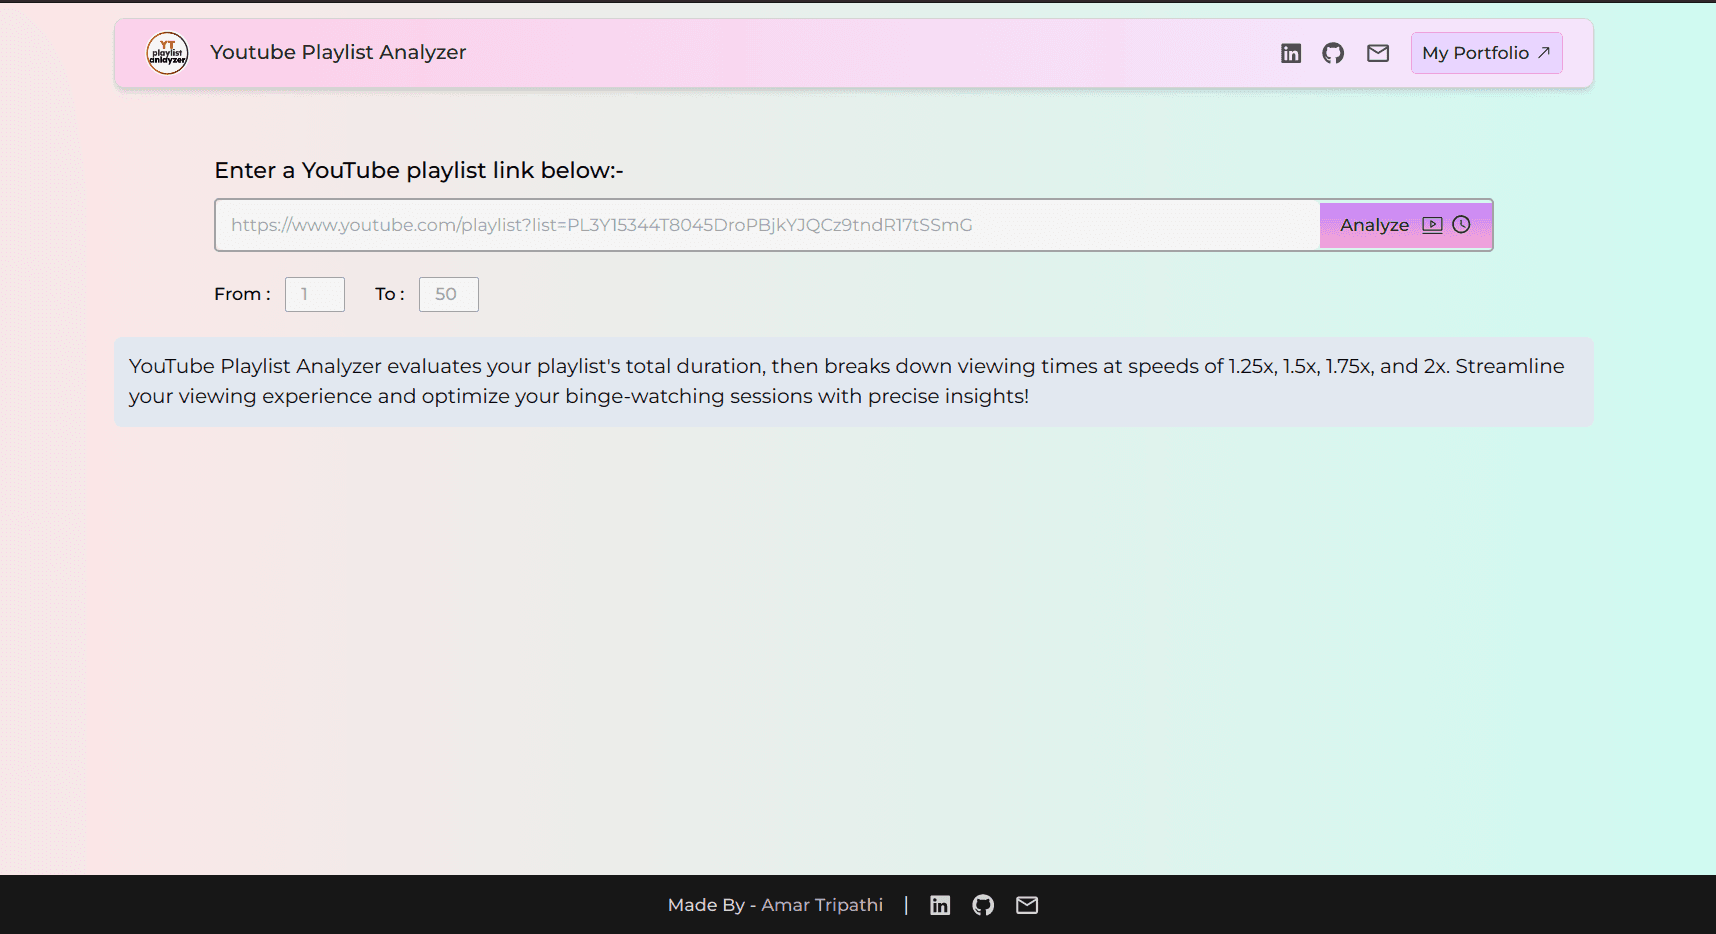Open the GitHub icon in the footer

[983, 905]
